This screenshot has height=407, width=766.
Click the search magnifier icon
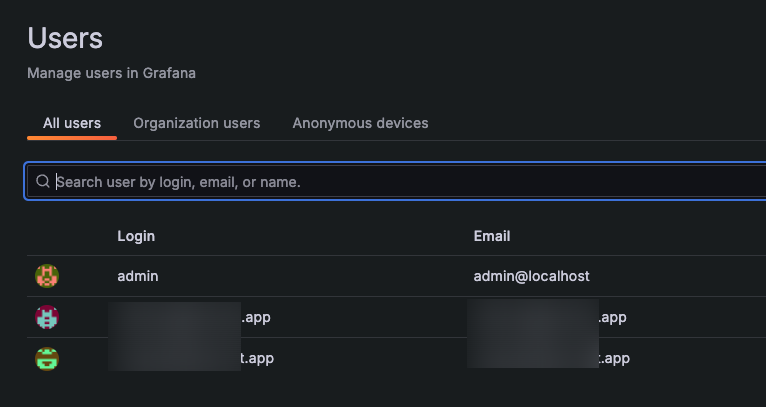click(x=43, y=182)
